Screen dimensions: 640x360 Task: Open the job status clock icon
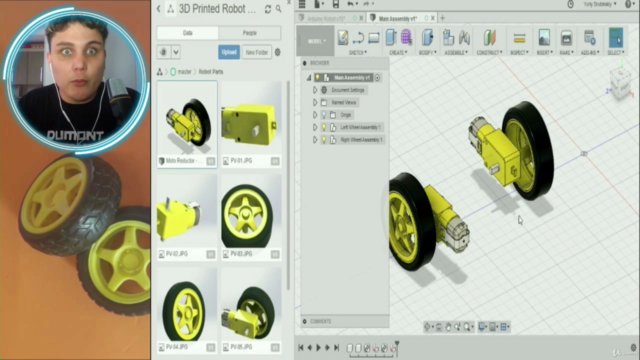[571, 4]
